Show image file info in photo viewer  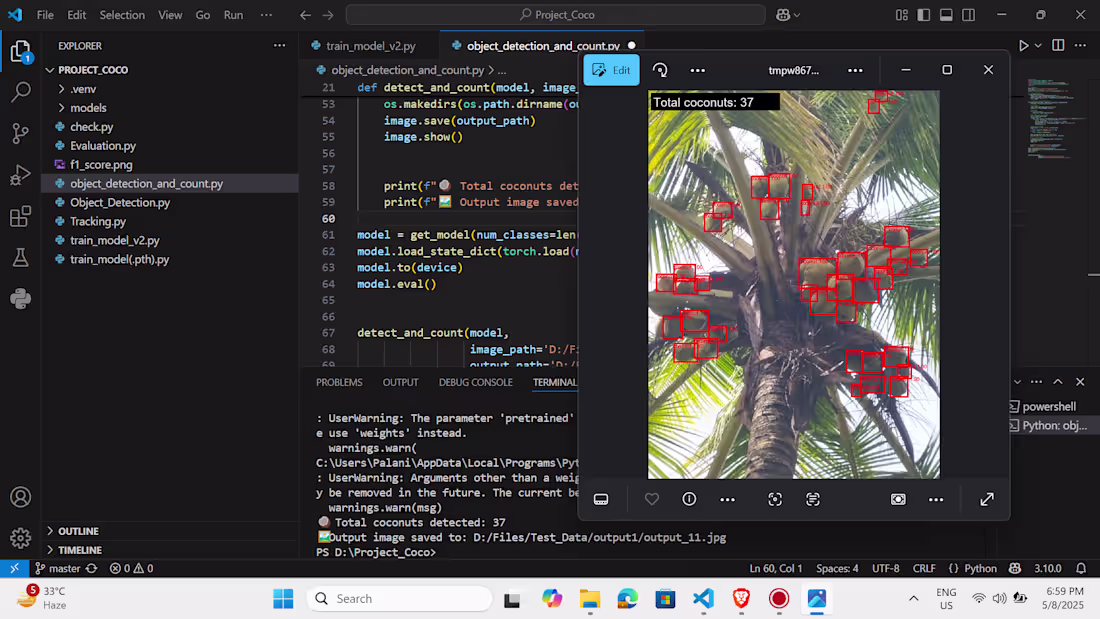[x=689, y=499]
